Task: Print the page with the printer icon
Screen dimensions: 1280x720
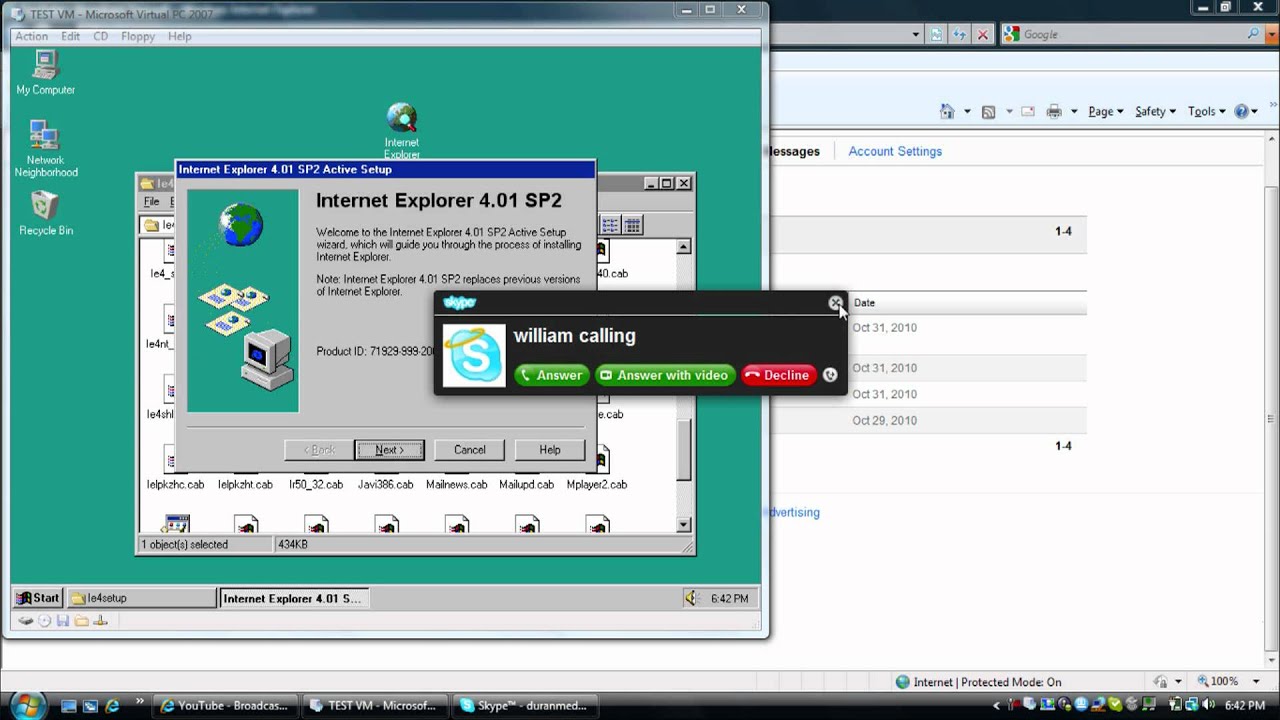Action: click(x=1054, y=112)
